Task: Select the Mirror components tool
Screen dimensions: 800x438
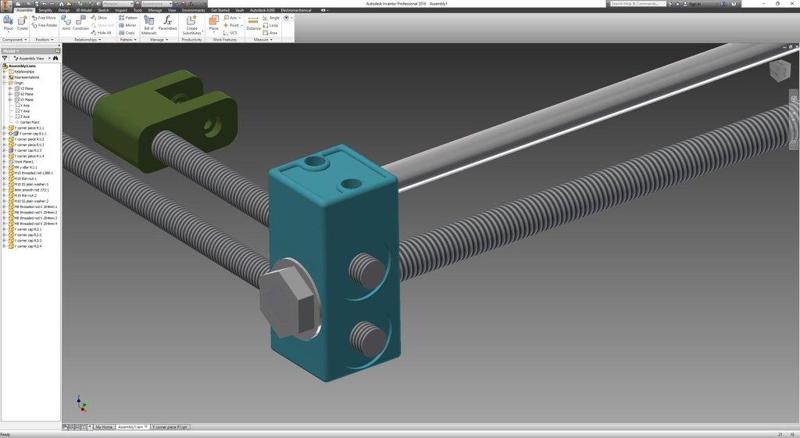Action: tap(128, 25)
